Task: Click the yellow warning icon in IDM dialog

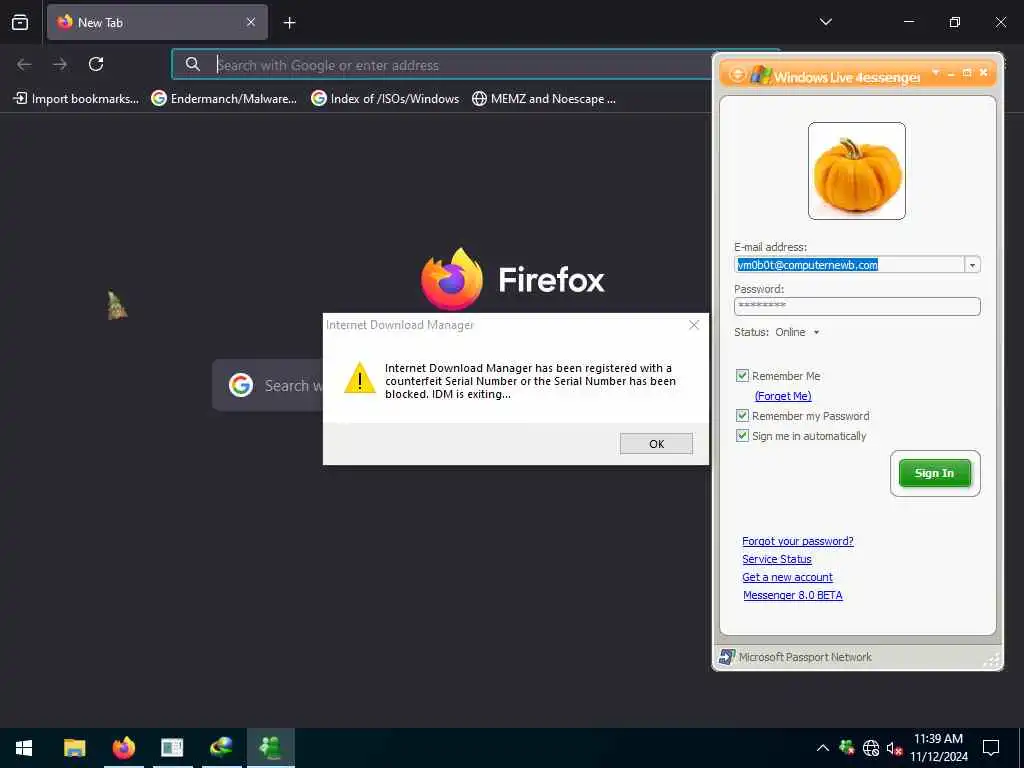Action: 359,379
